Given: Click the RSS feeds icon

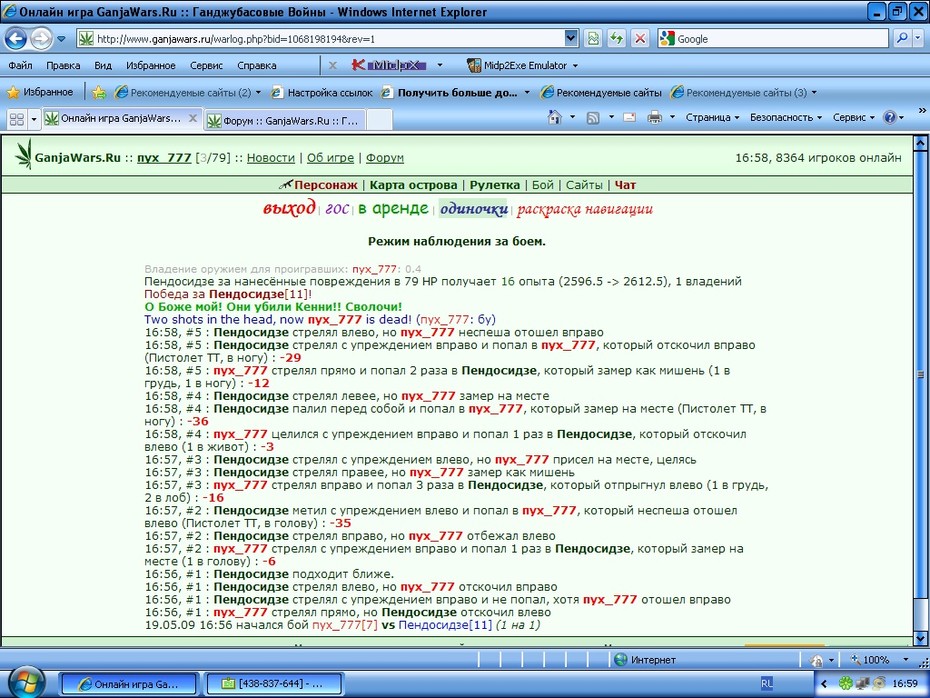Looking at the screenshot, I should pos(593,118).
